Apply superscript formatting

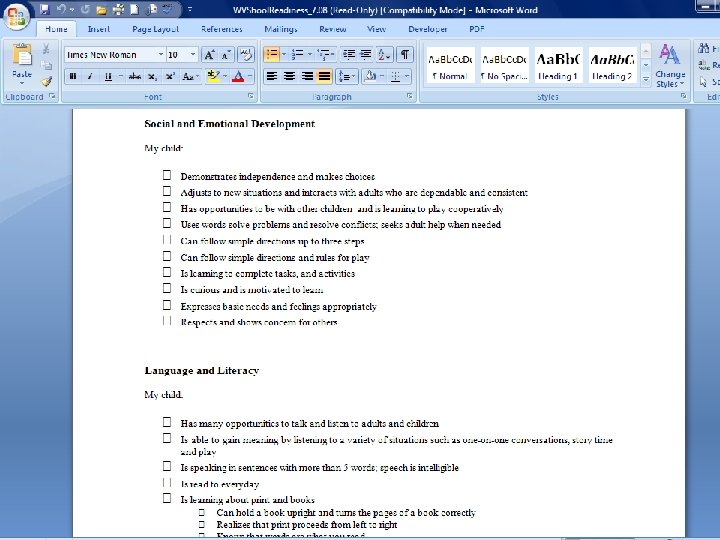[x=170, y=76]
